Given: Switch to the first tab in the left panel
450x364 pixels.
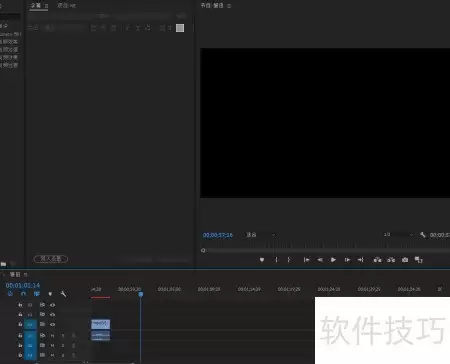Looking at the screenshot, I should click(35, 5).
